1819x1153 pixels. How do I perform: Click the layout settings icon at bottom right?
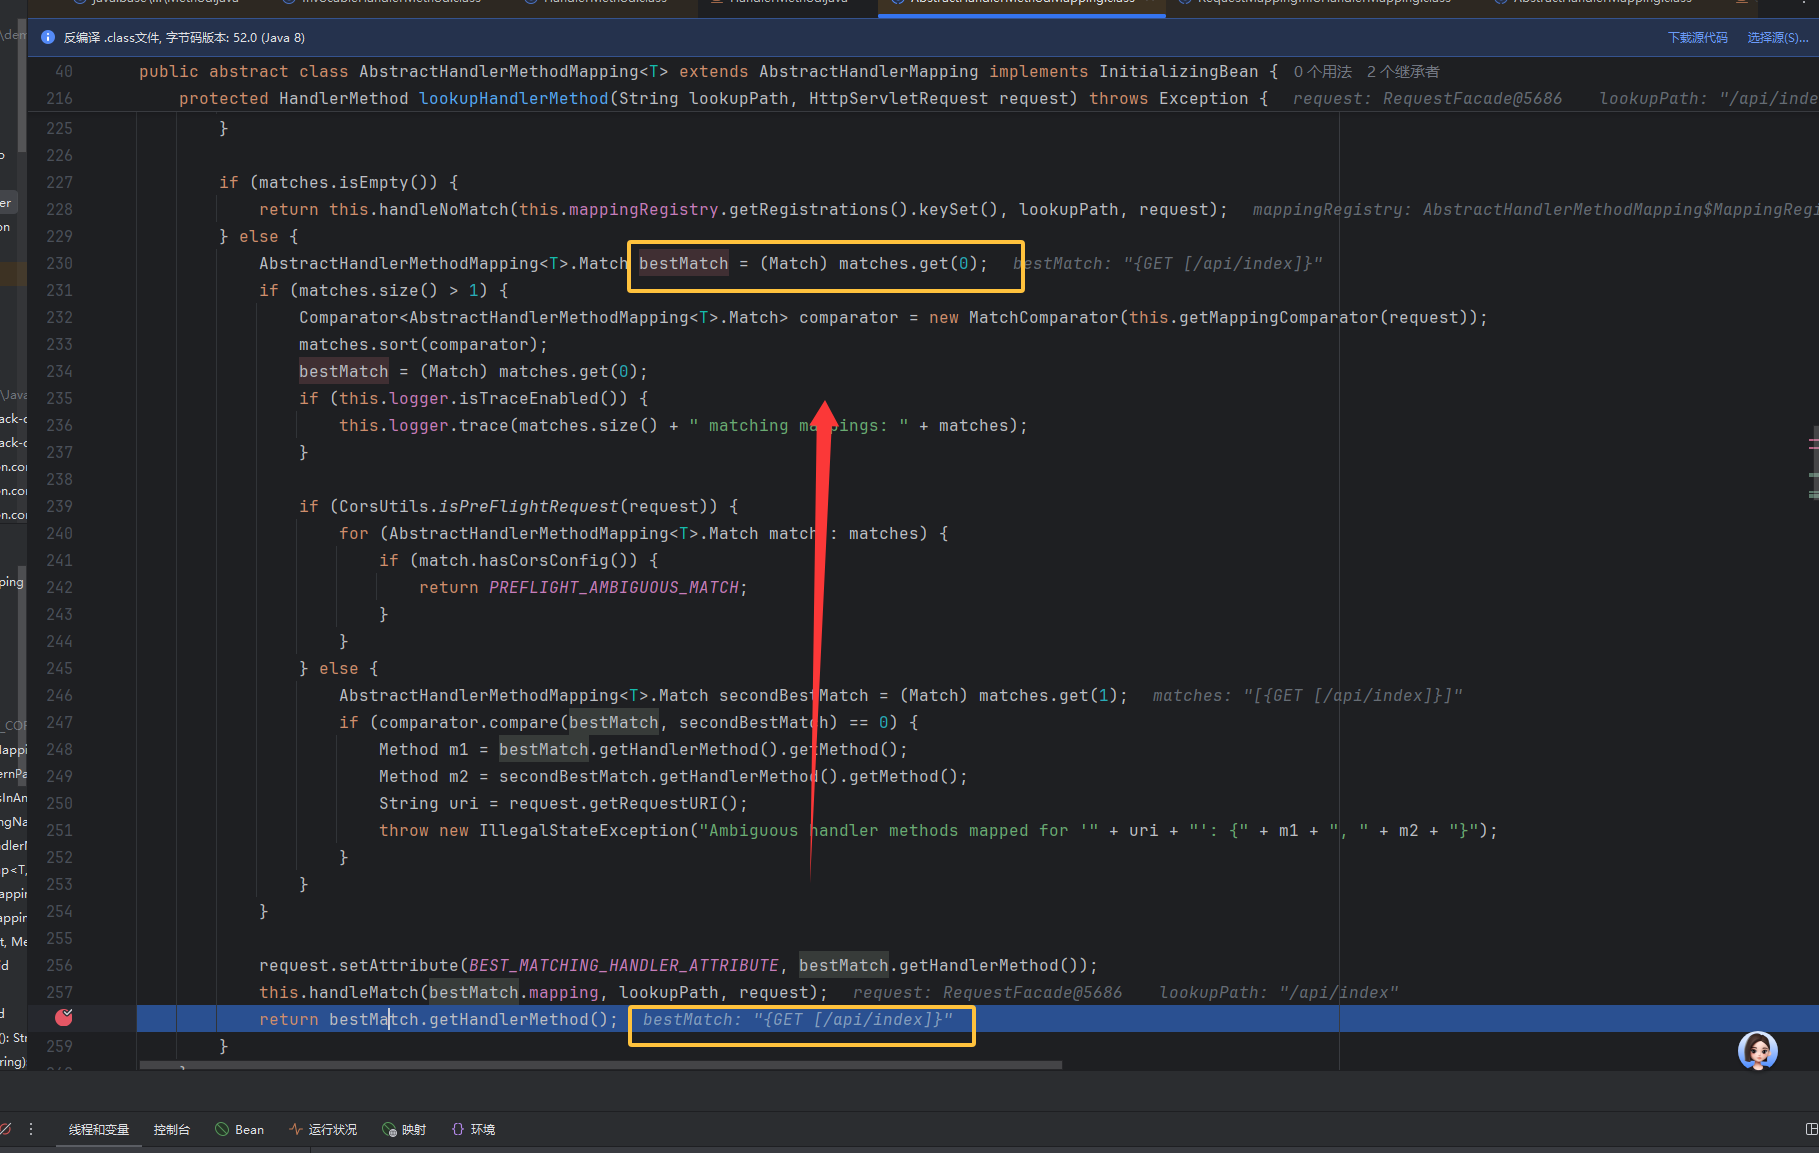pos(1811,1129)
